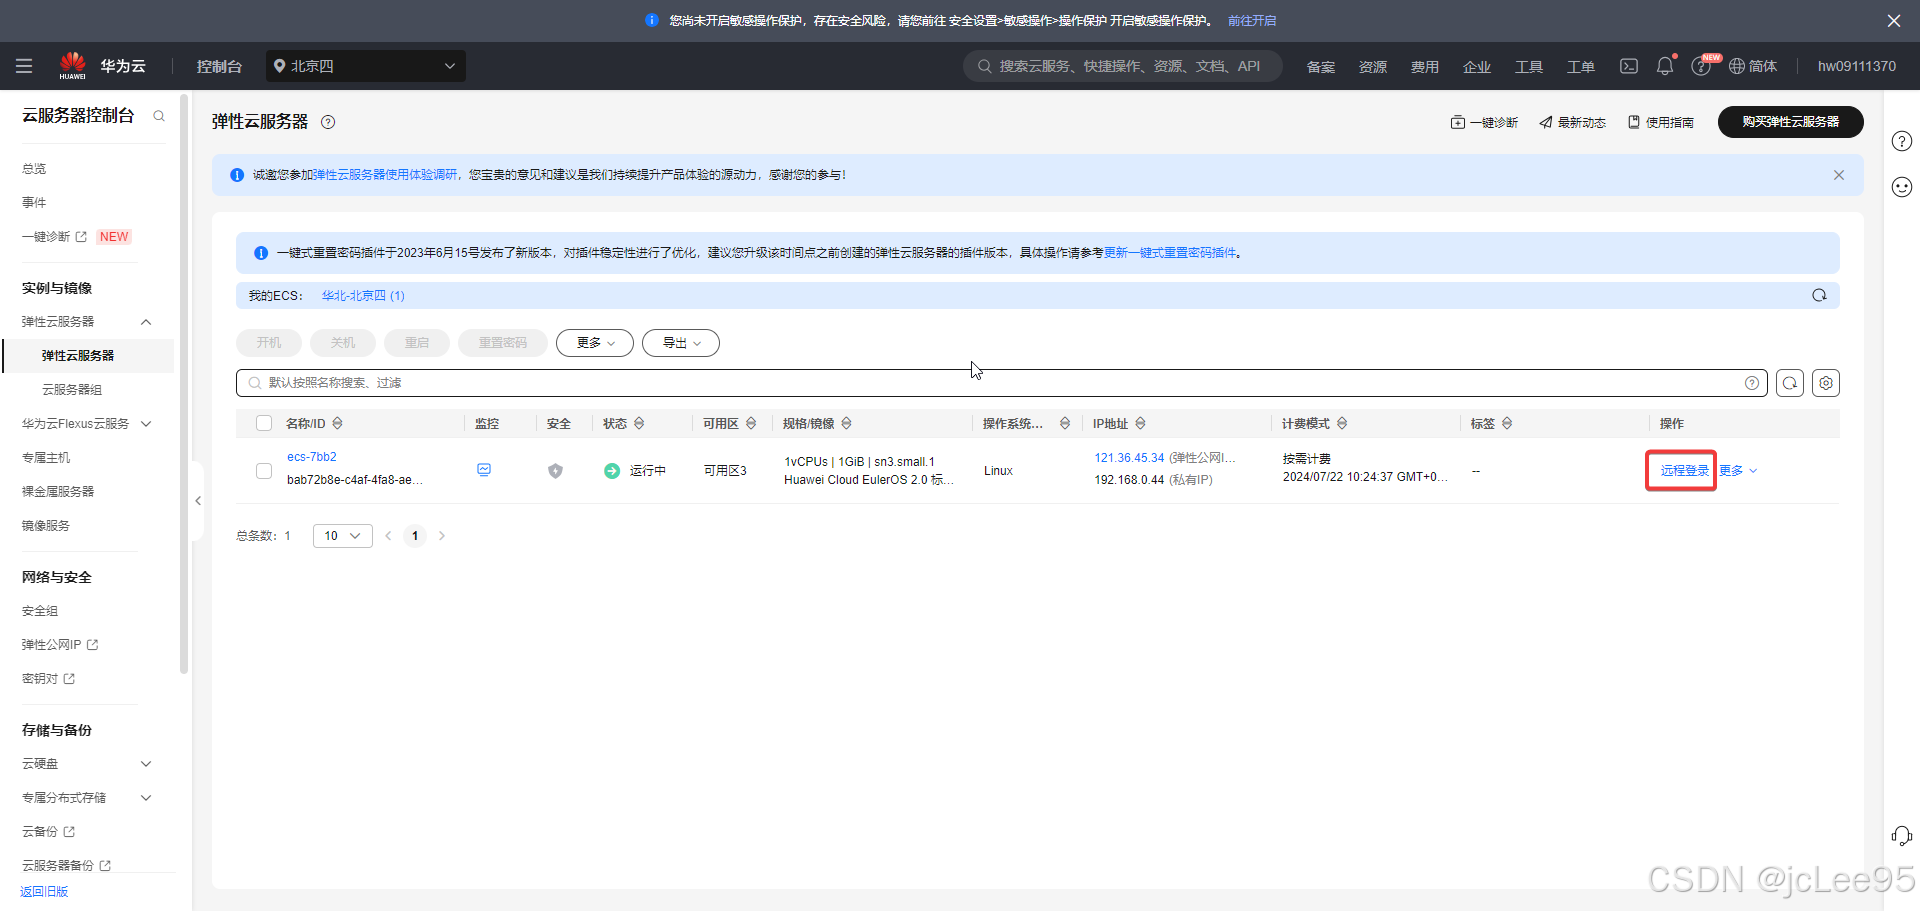Image resolution: width=1920 pixels, height=911 pixels.
Task: Open customer service headset icon
Action: coord(1902,836)
